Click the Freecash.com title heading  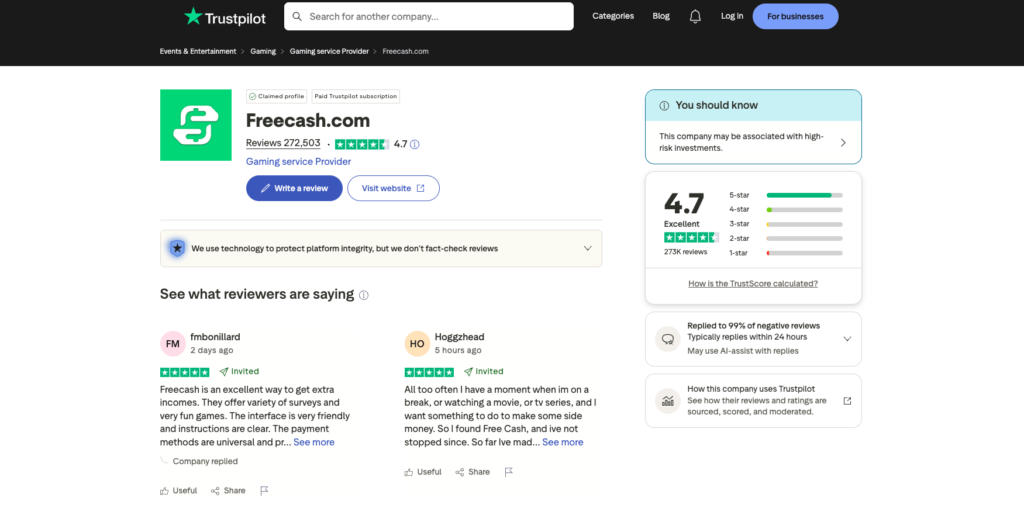(308, 121)
